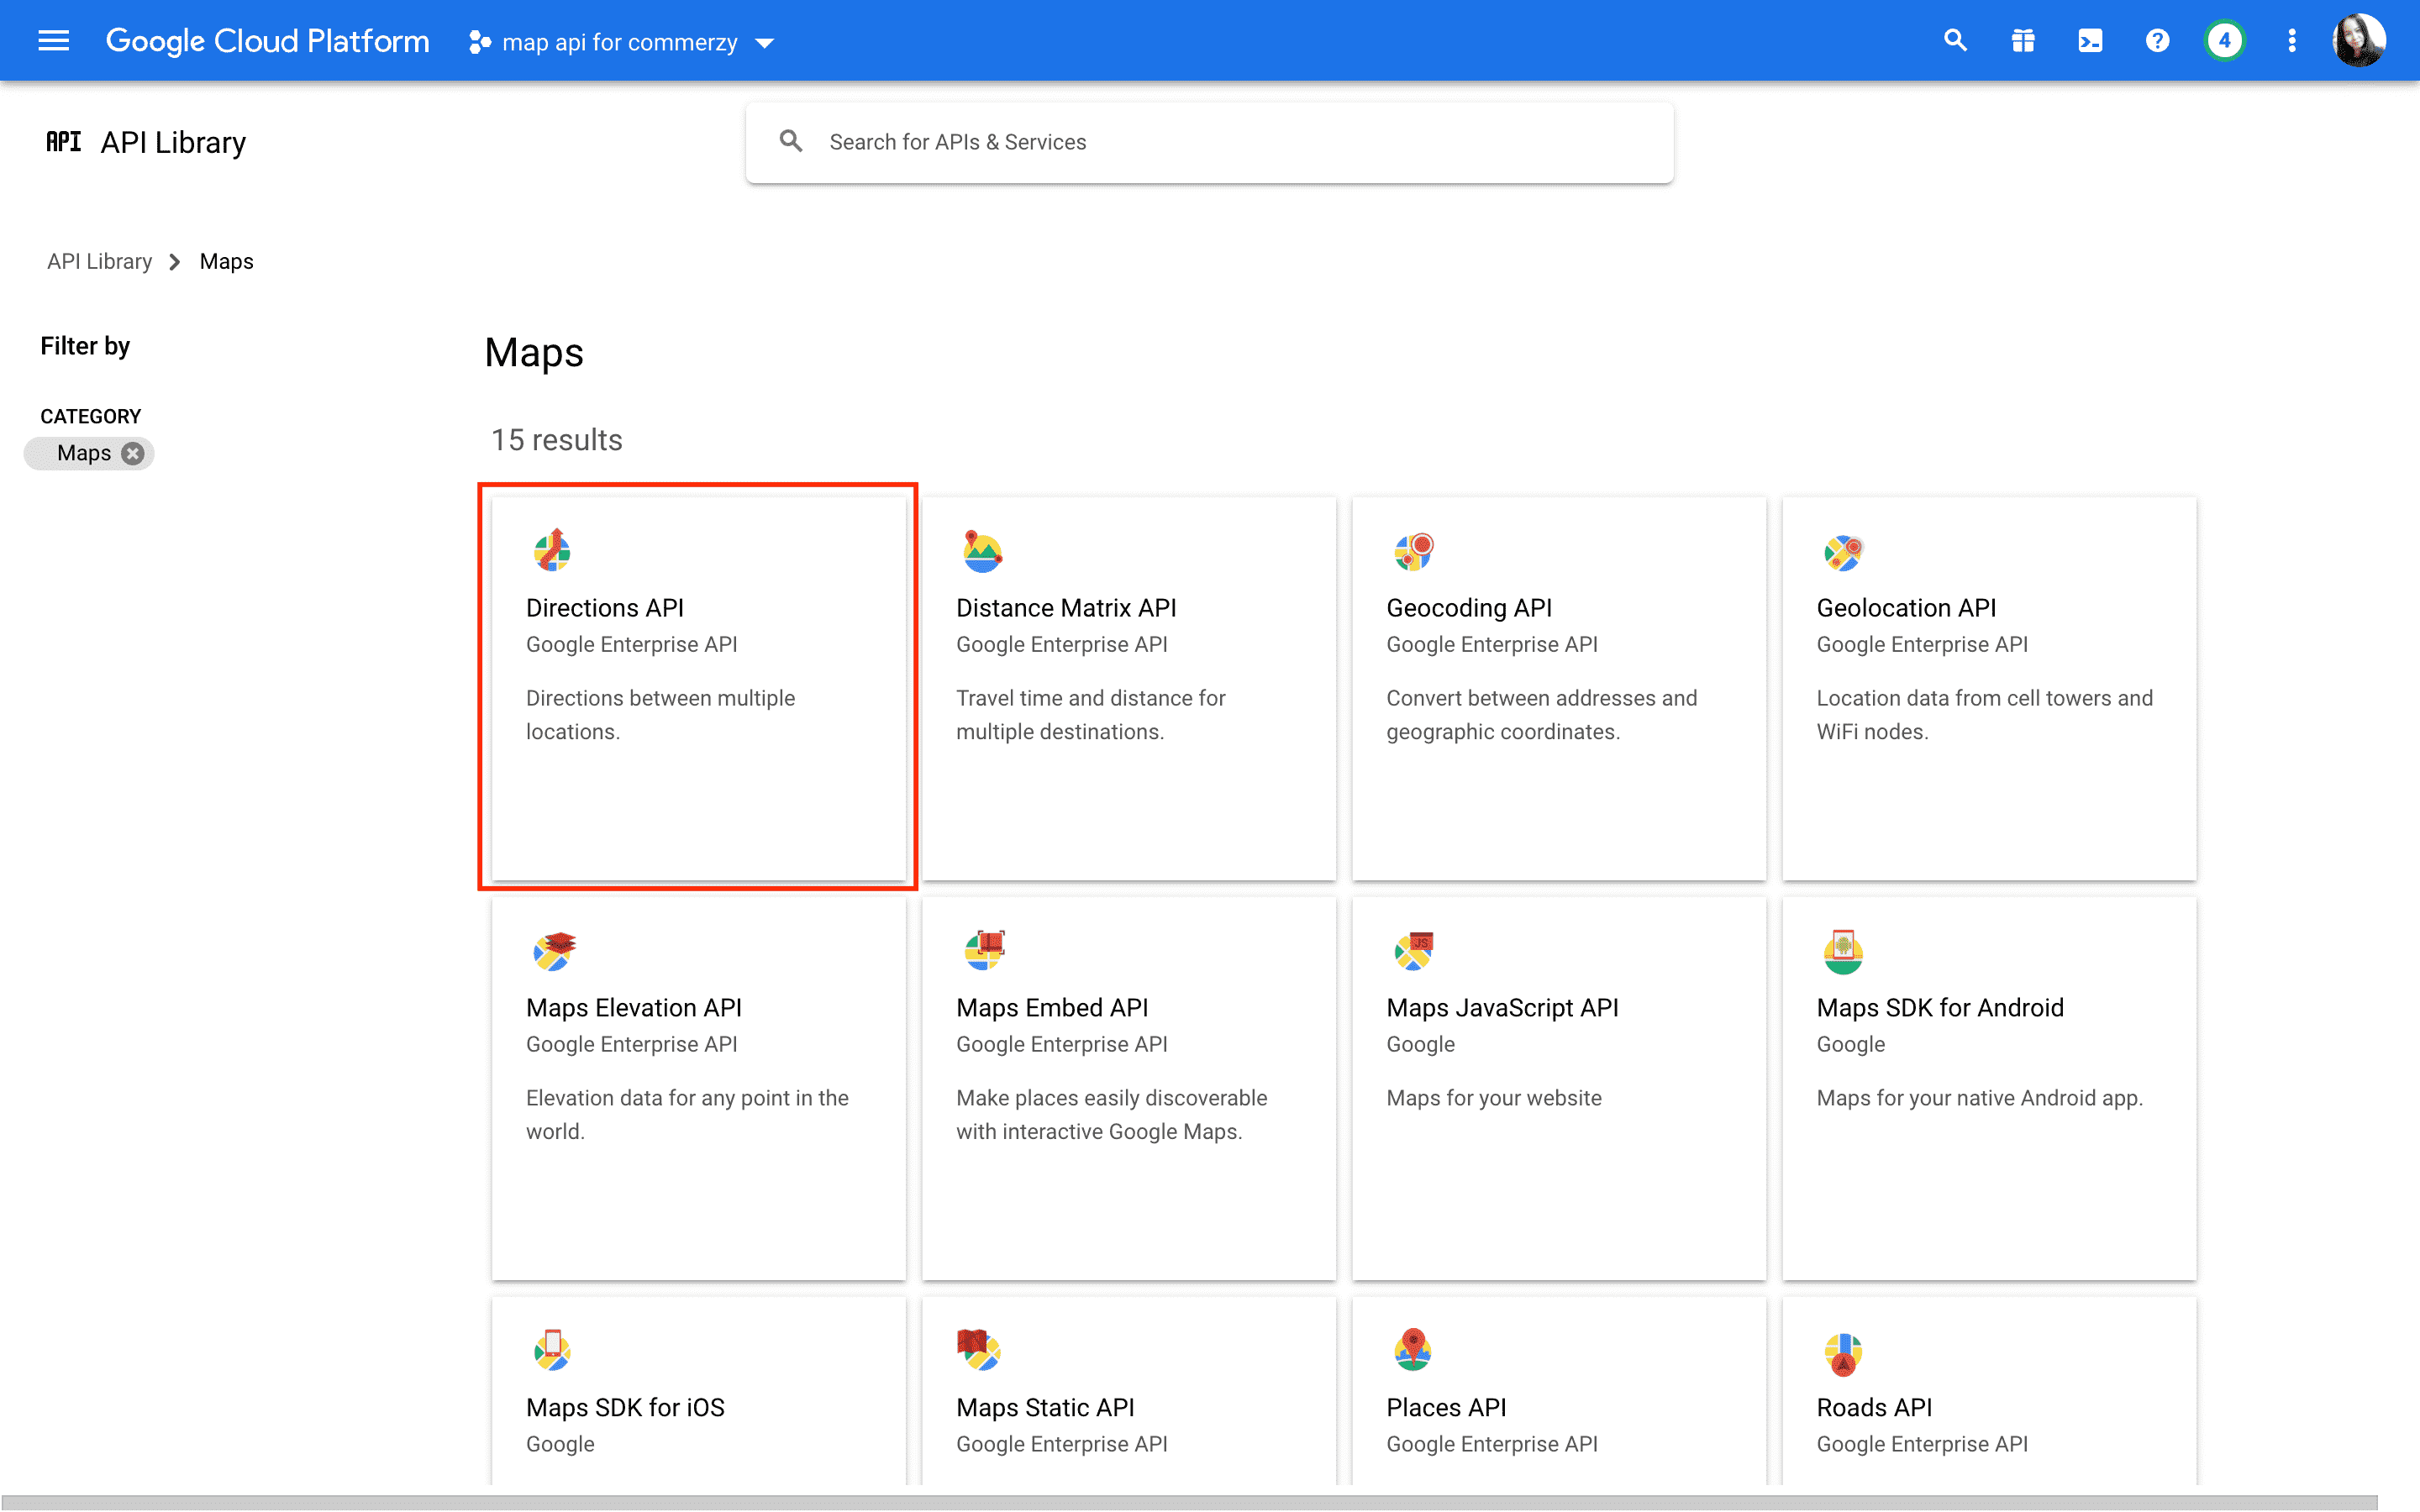Open the Geocoding API card
This screenshot has height=1512, width=2420.
coord(1558,688)
